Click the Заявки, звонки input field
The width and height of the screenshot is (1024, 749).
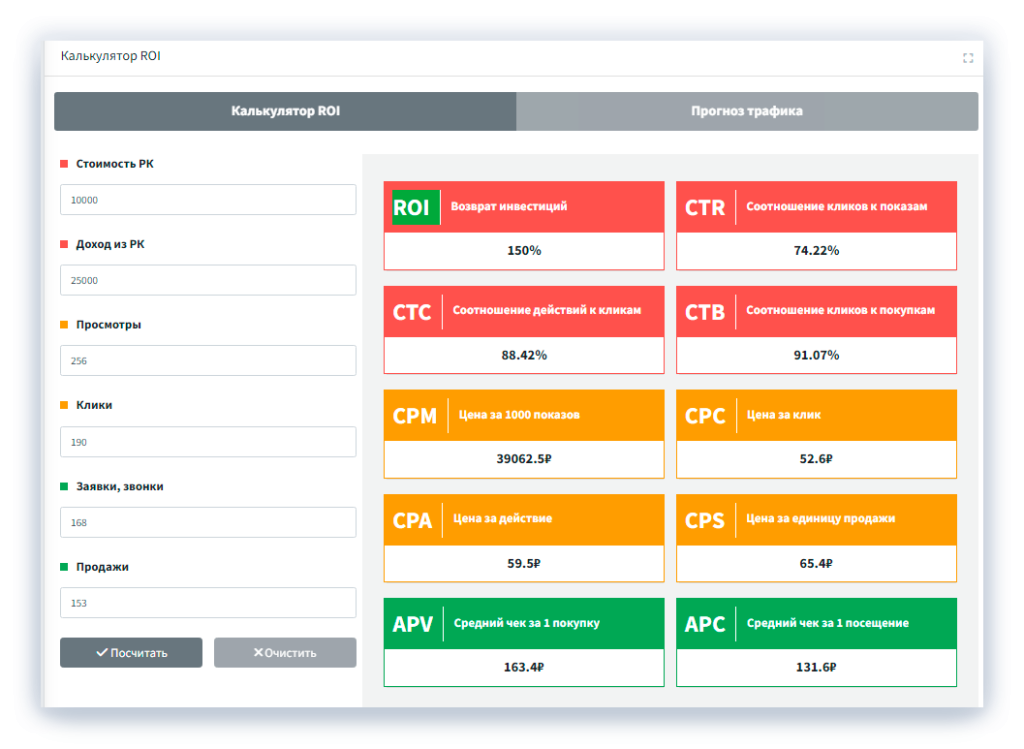(x=208, y=522)
